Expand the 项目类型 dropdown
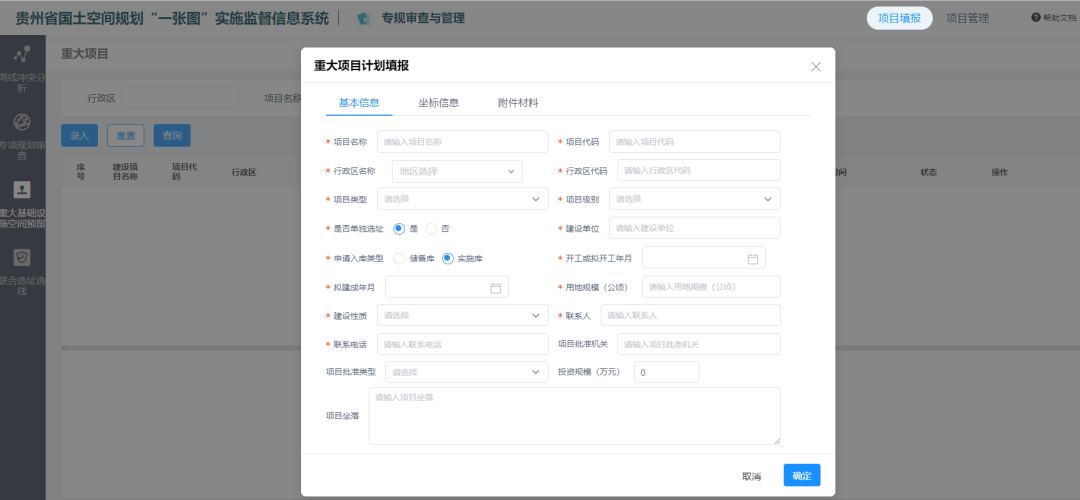This screenshot has height=500, width=1080. [x=462, y=200]
